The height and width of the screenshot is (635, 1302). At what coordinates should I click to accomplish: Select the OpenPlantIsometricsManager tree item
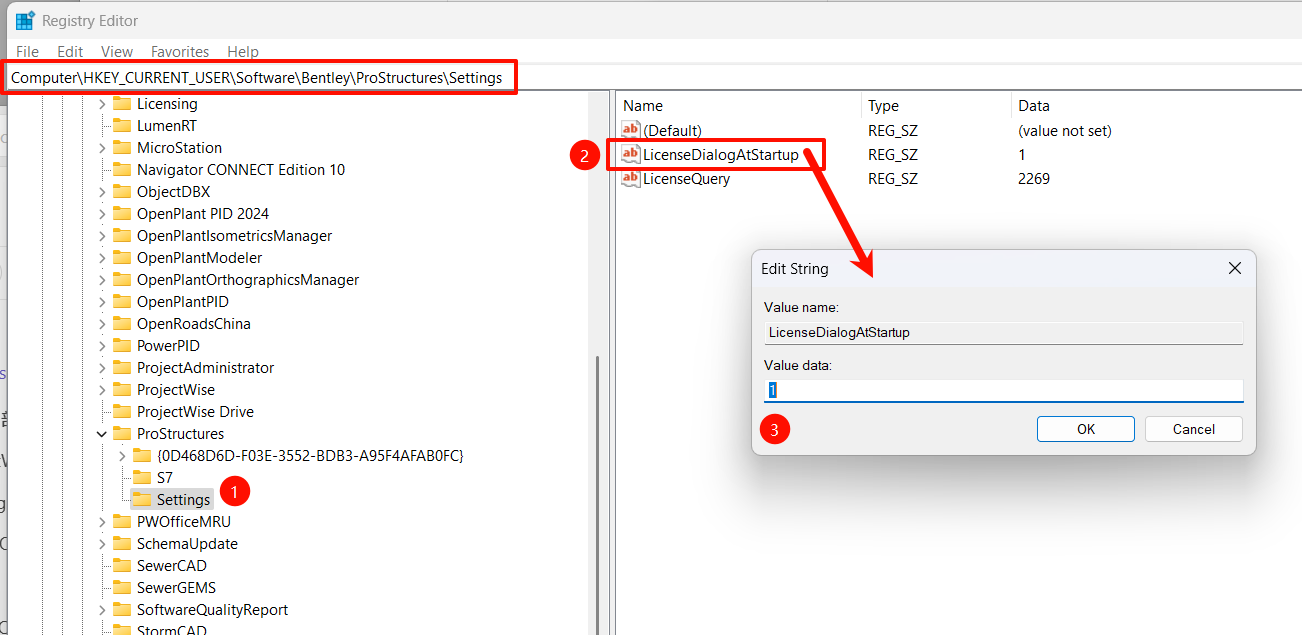[x=234, y=236]
